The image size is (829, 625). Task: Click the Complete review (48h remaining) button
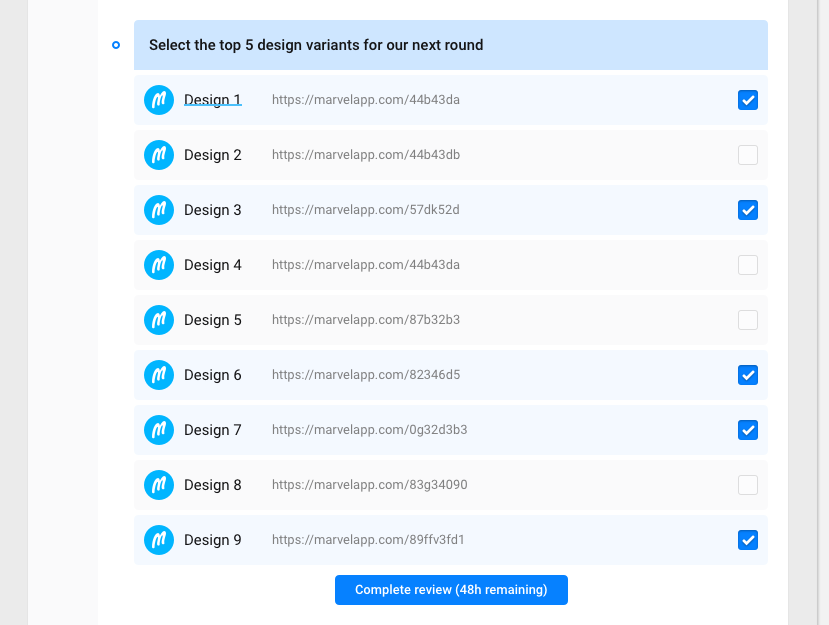pos(451,590)
